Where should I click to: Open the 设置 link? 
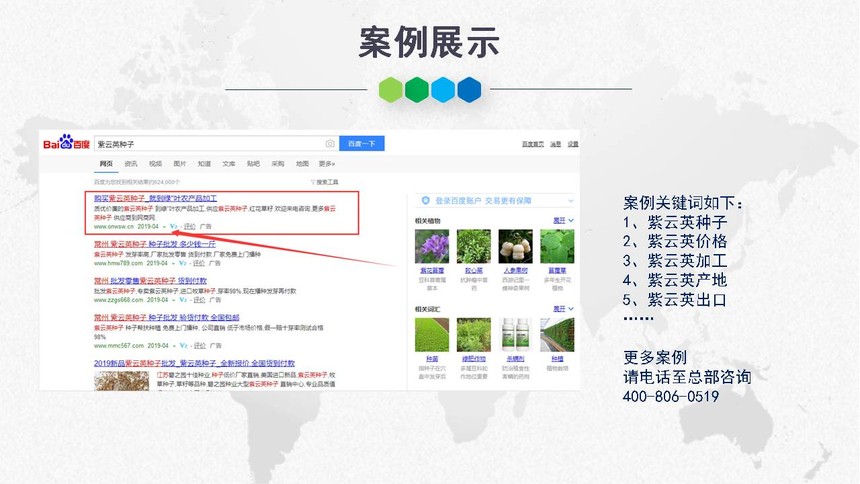(573, 144)
